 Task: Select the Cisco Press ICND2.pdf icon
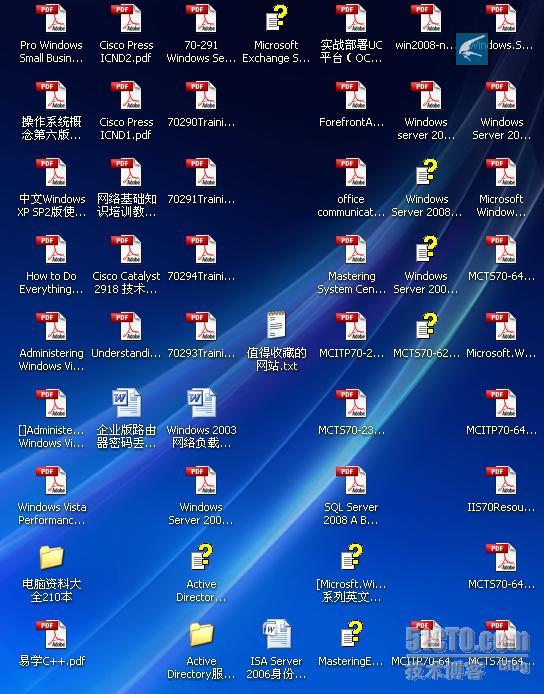coord(126,19)
